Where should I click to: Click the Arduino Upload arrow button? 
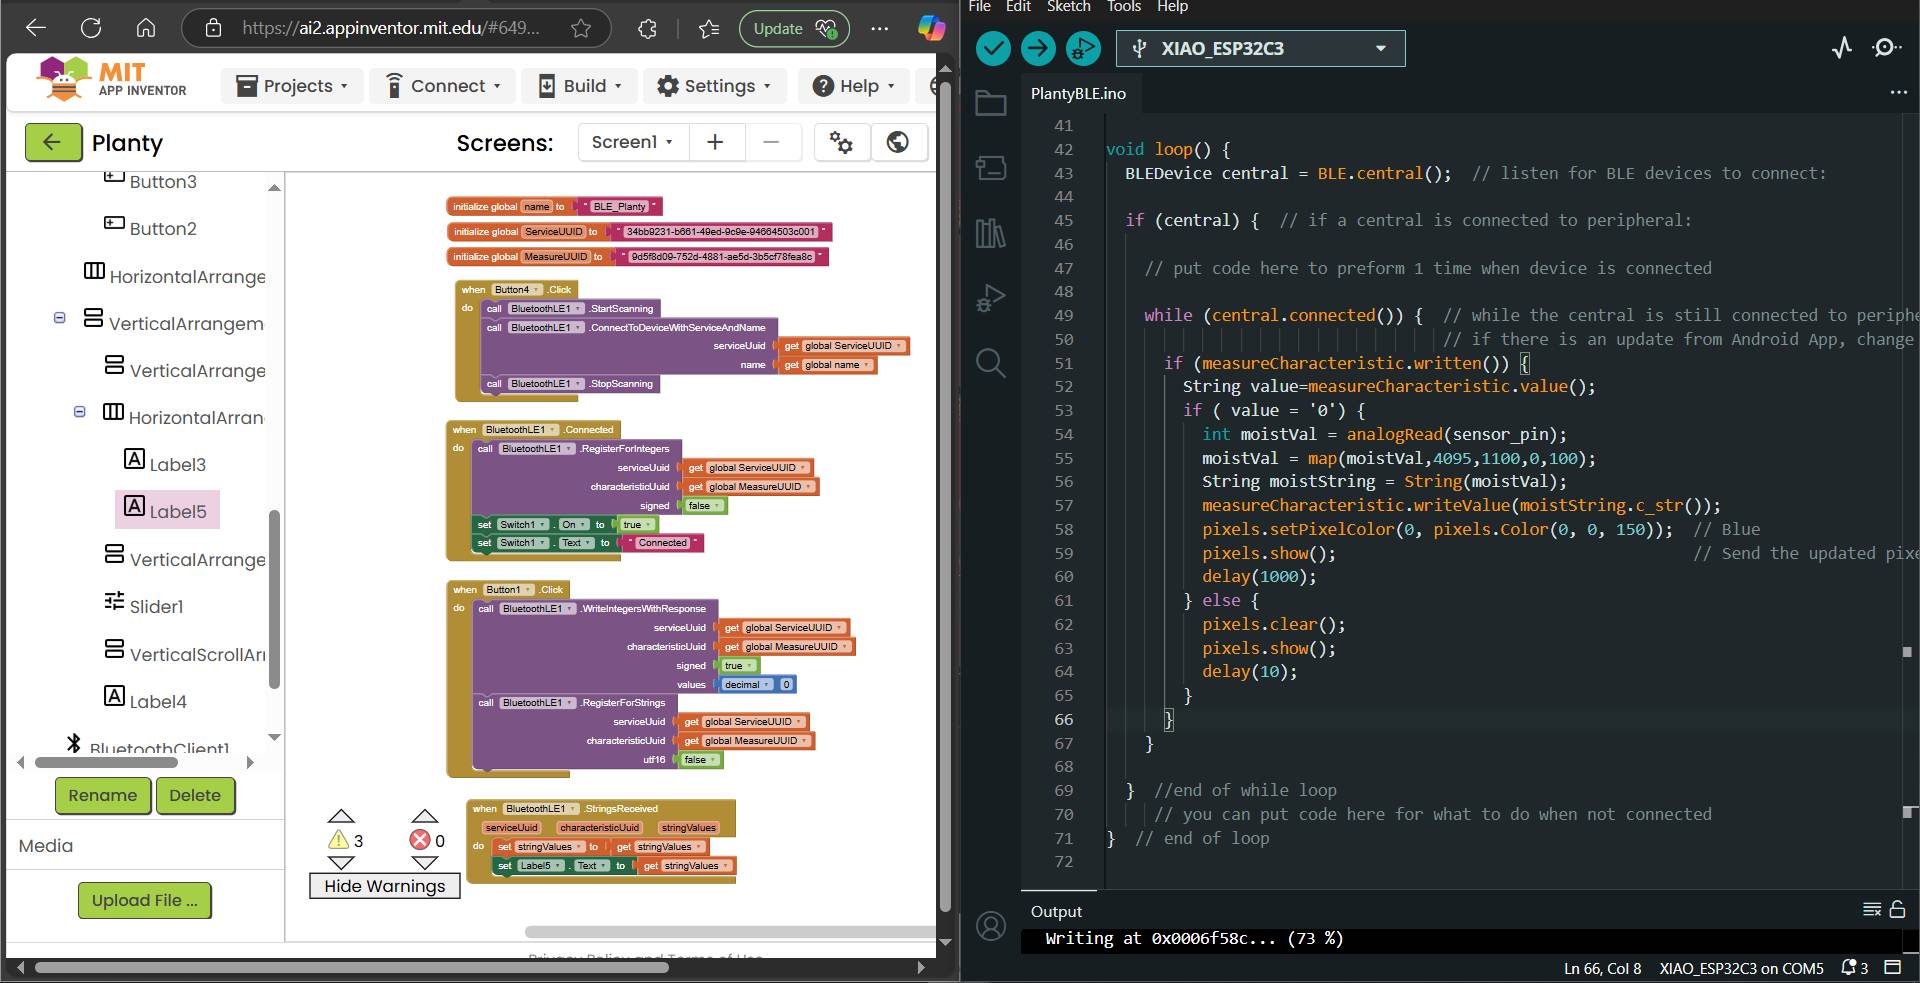point(1038,48)
